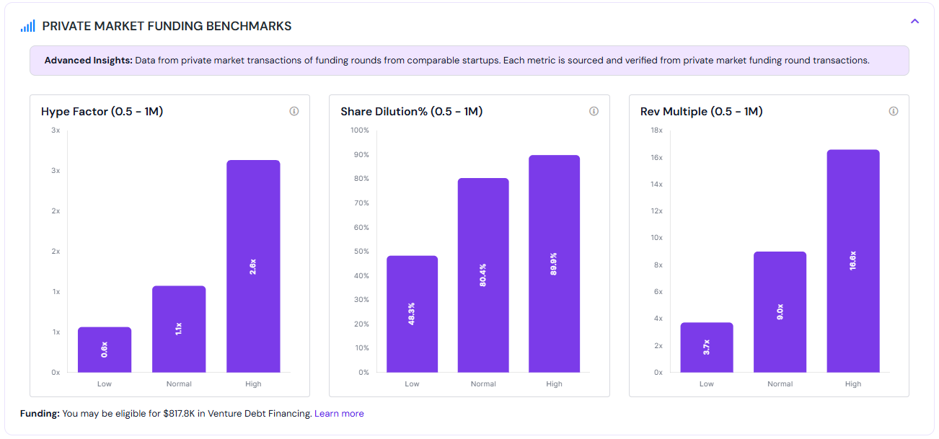Open the Learn more link for Venture Debt
The image size is (939, 439).
(339, 414)
